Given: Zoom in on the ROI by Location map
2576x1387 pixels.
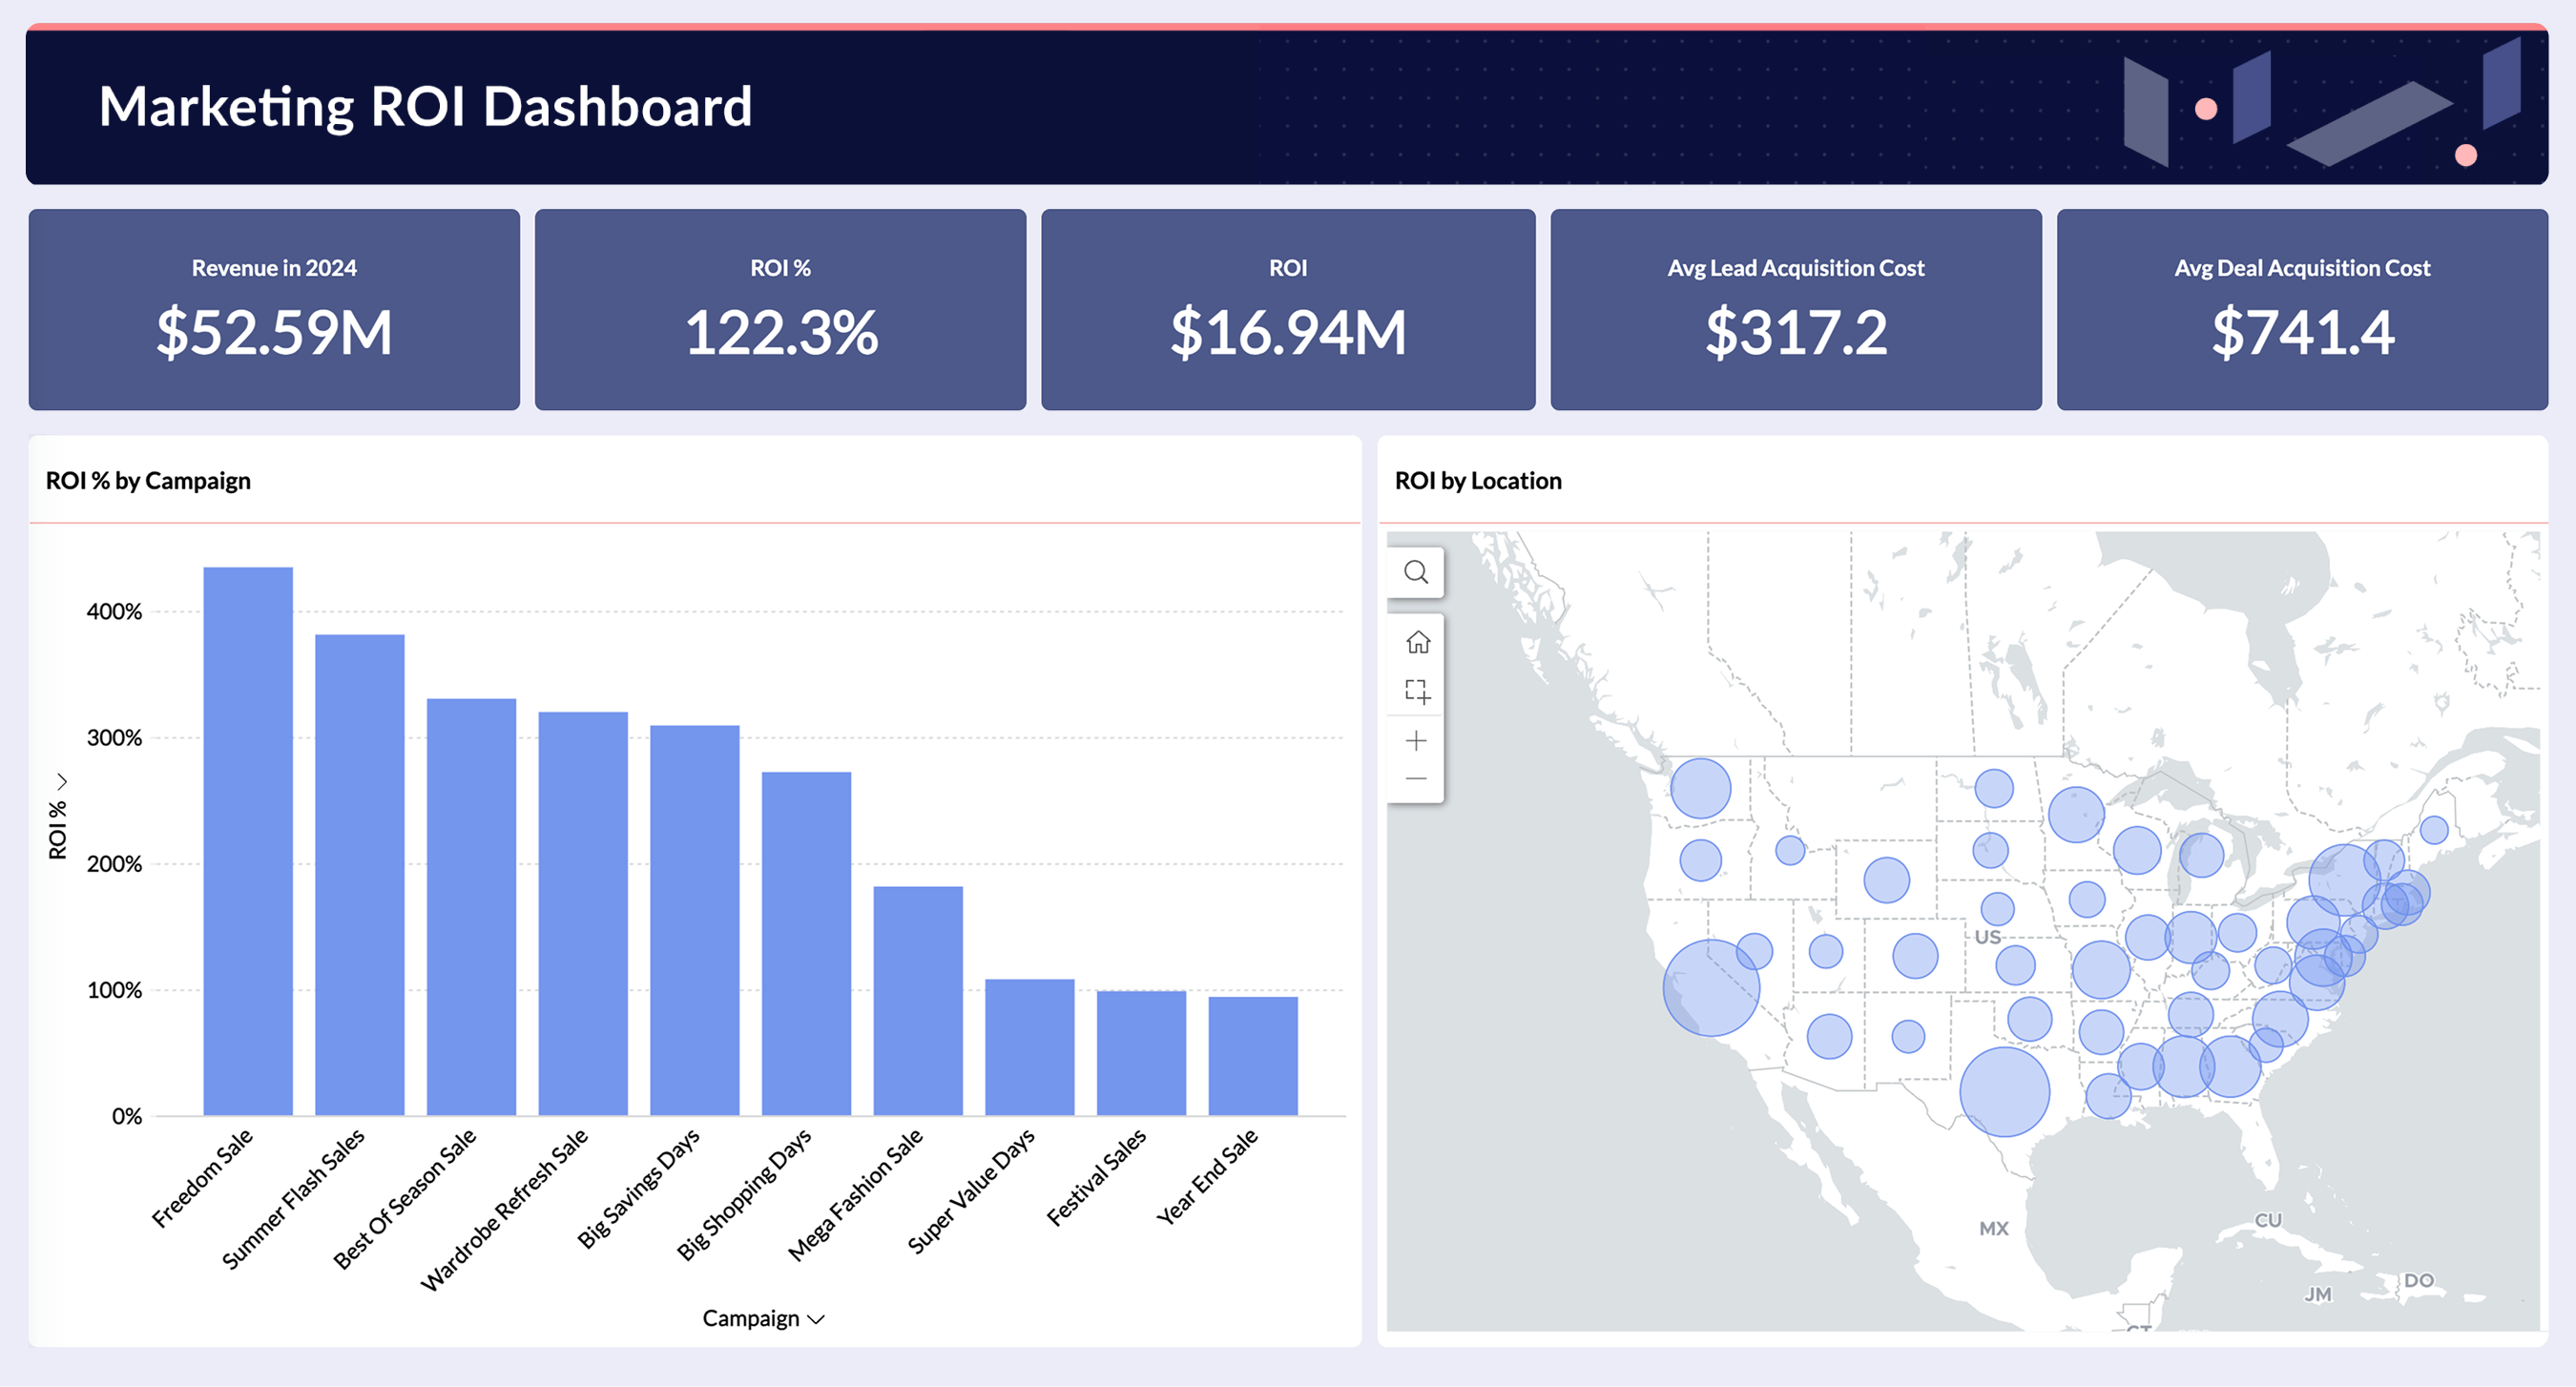Looking at the screenshot, I should tap(1417, 740).
